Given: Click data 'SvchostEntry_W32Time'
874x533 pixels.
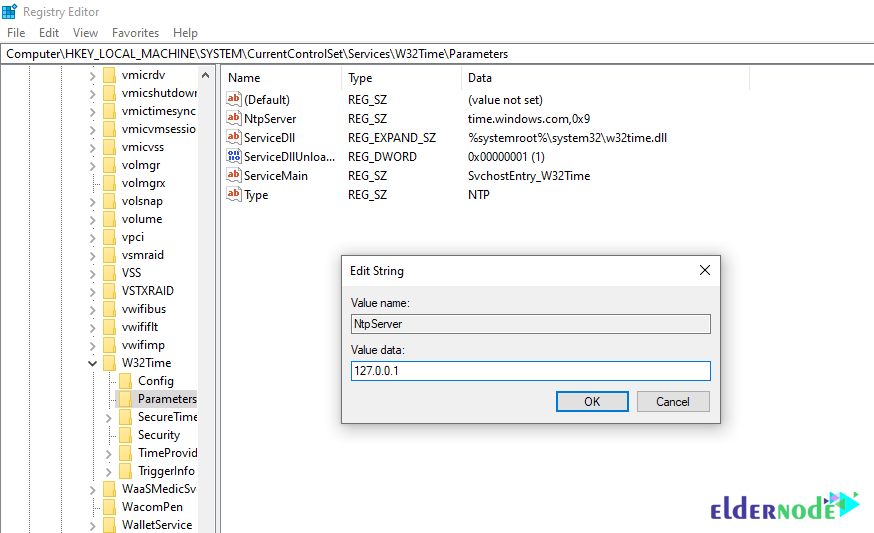Looking at the screenshot, I should (529, 176).
